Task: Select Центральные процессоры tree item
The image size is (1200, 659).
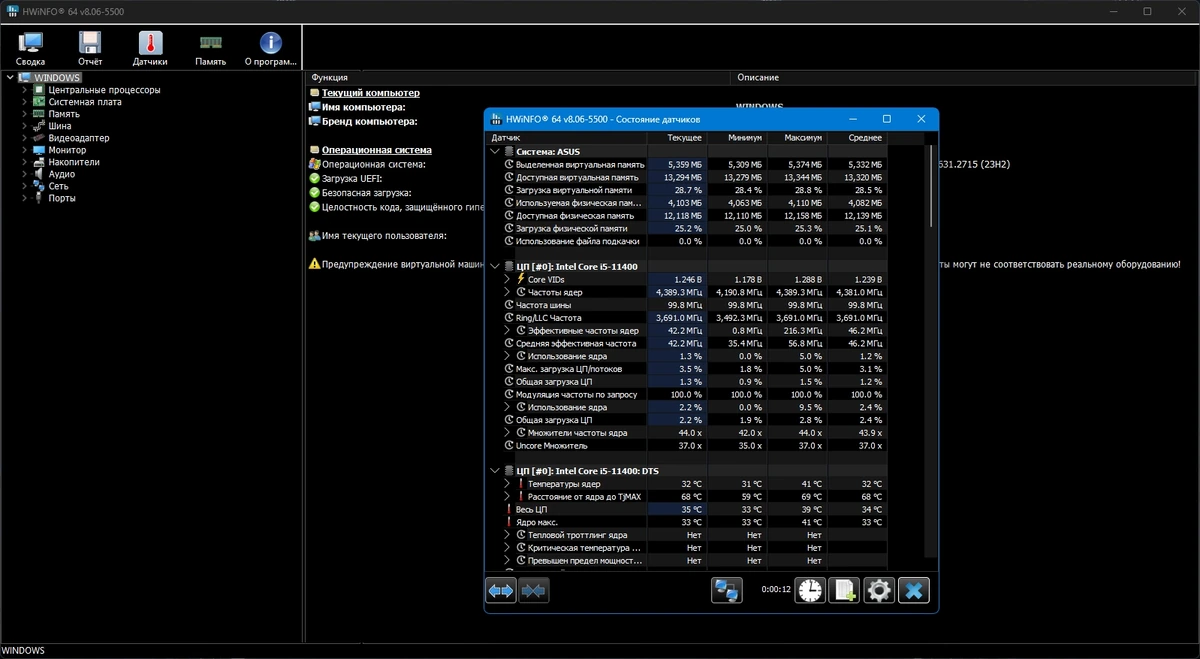Action: pyautogui.click(x=104, y=90)
